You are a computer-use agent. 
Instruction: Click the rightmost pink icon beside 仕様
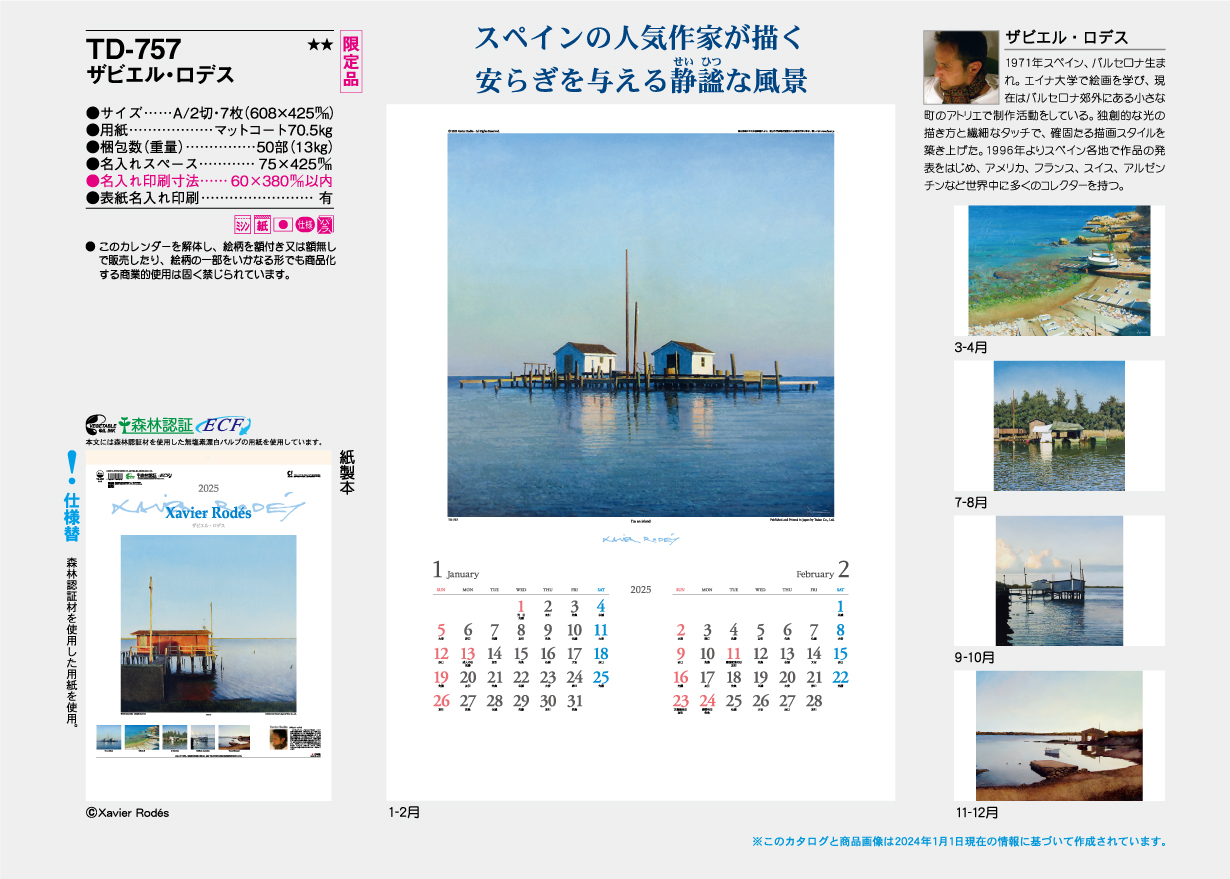coord(325,225)
